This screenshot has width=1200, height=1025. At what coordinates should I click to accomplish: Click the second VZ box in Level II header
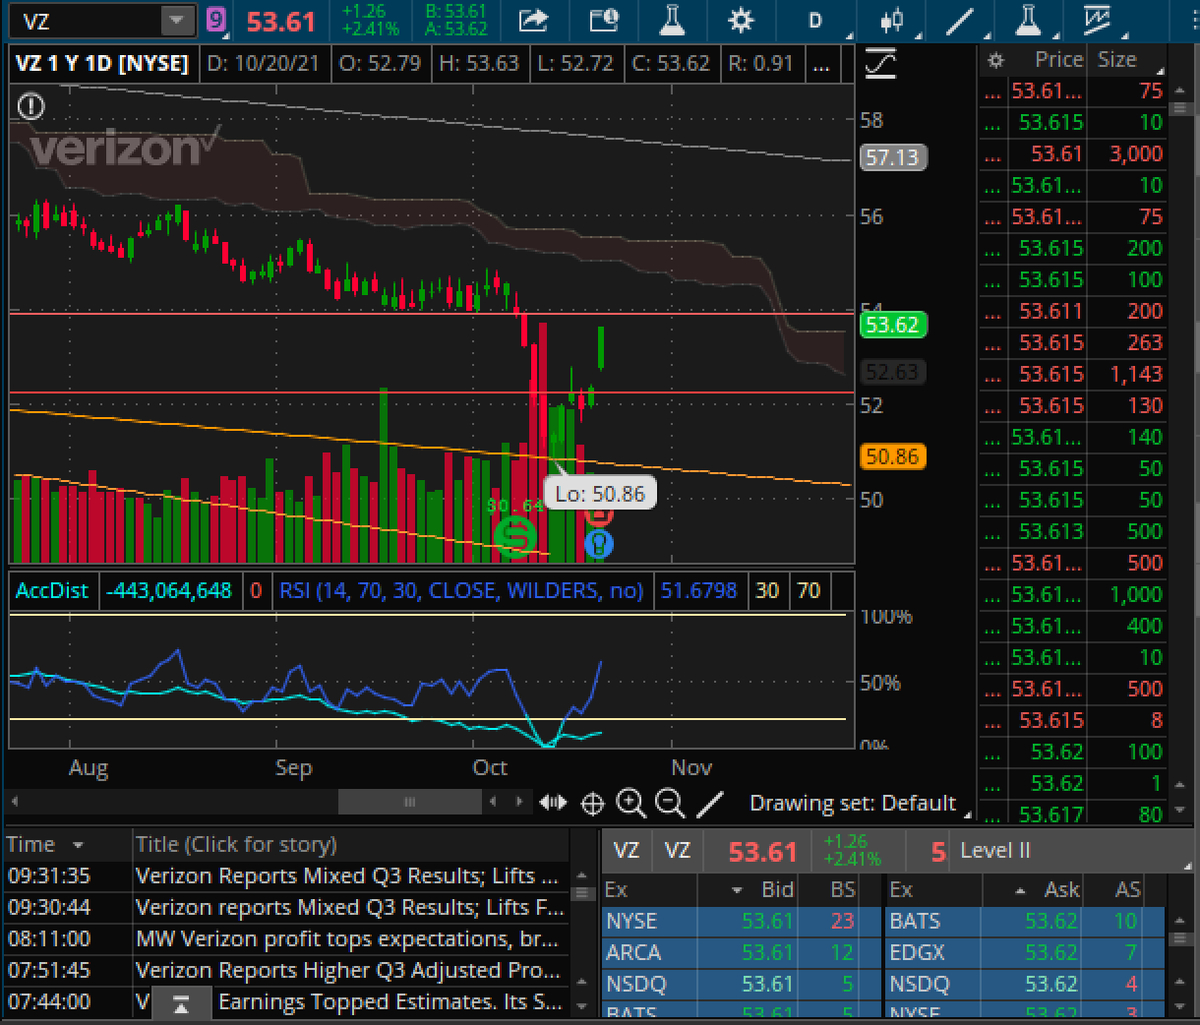click(678, 851)
